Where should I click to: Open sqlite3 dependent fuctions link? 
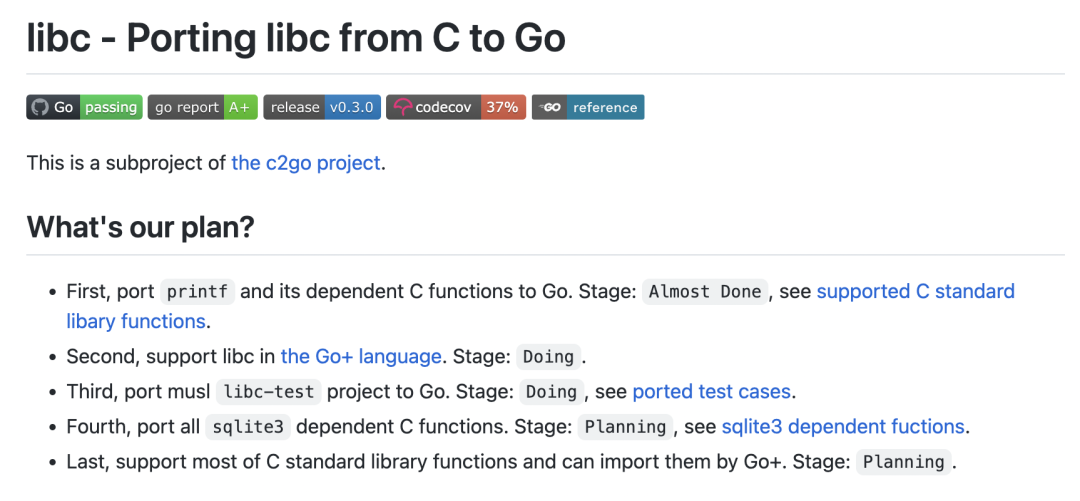click(x=843, y=427)
